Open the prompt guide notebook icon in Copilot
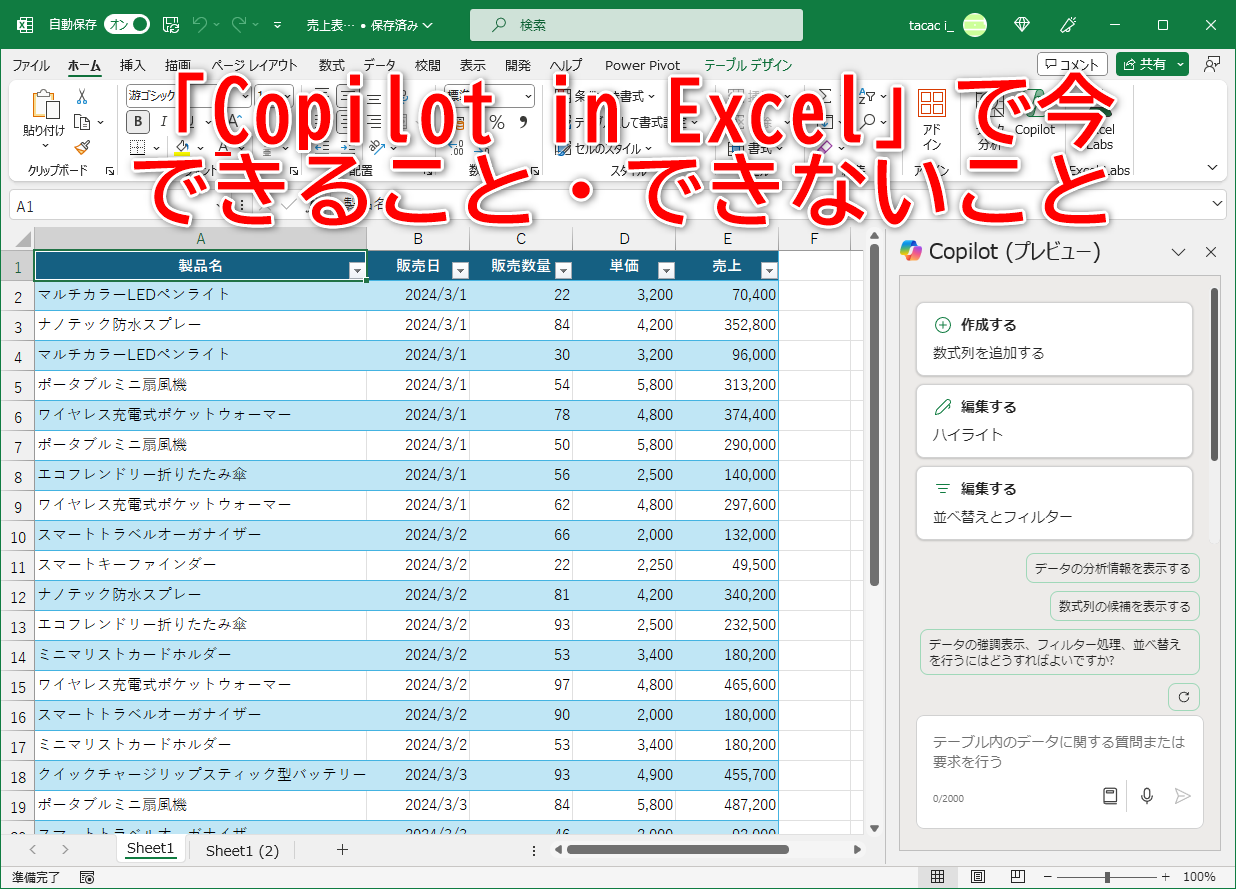1236x889 pixels. 1110,796
